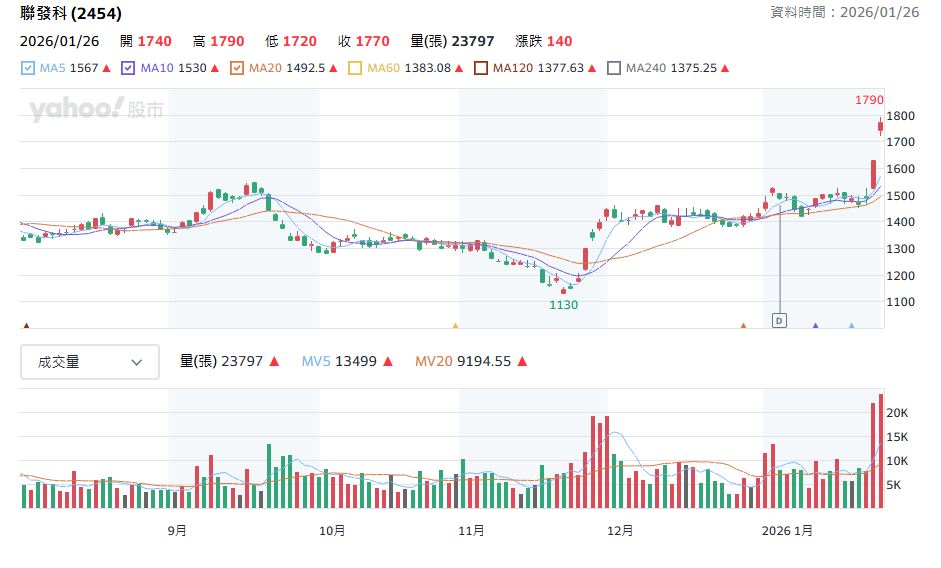This screenshot has width=941, height=568.
Task: Click the purple triangle marker in January
Action: tap(815, 325)
